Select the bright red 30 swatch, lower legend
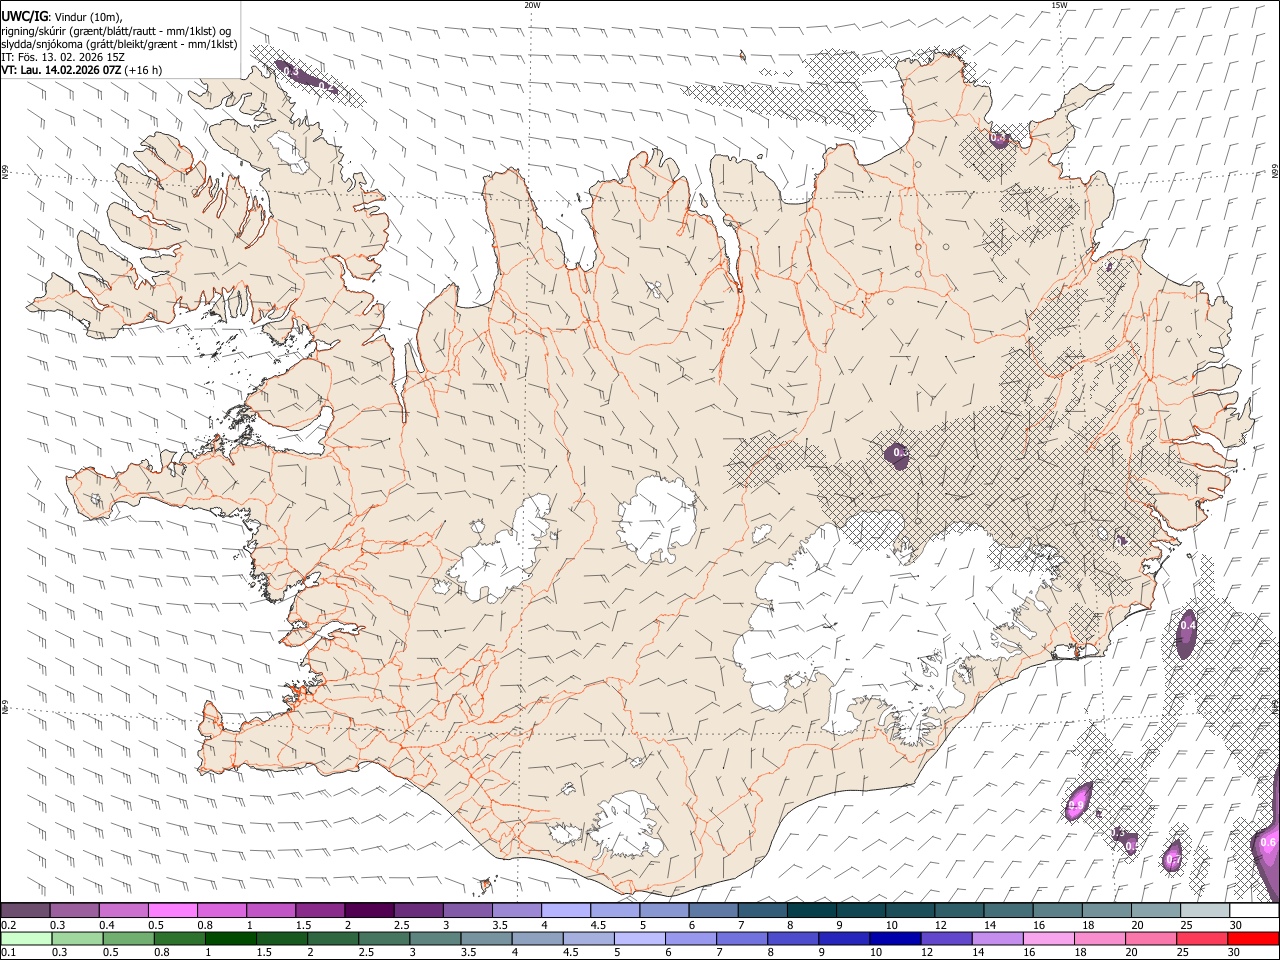 click(1253, 938)
